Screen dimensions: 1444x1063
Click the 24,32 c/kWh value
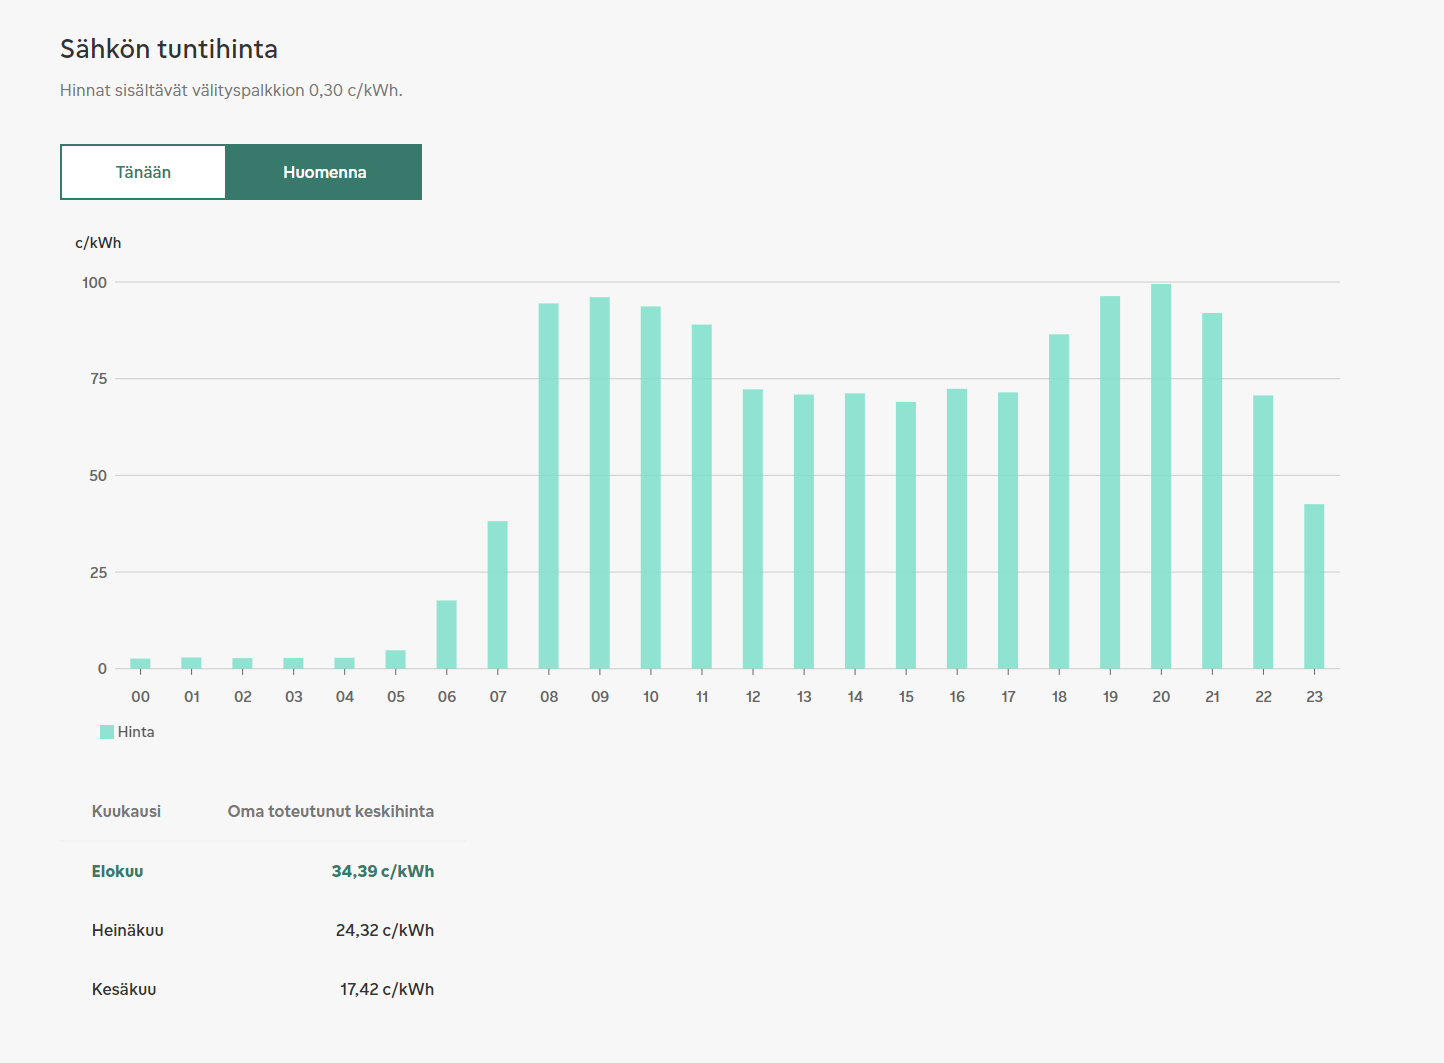[385, 930]
